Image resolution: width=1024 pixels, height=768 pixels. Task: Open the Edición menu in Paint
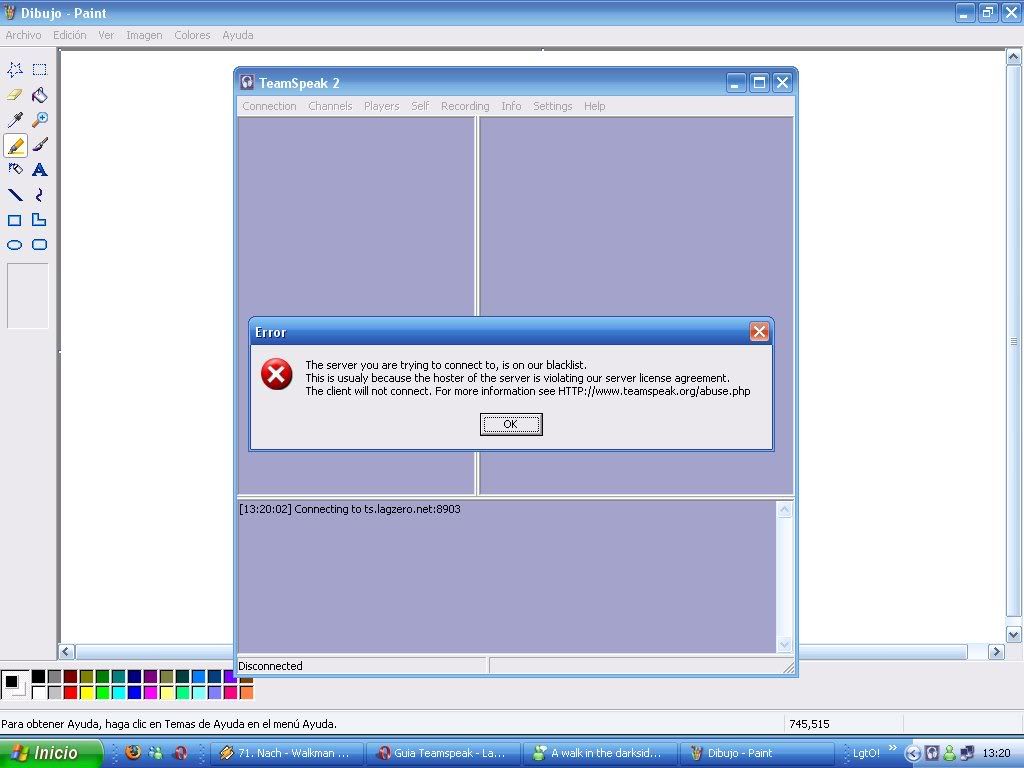tap(70, 35)
